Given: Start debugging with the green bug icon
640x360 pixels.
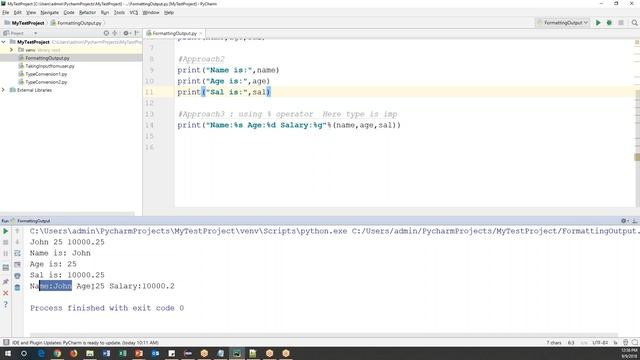Looking at the screenshot, I should [609, 23].
